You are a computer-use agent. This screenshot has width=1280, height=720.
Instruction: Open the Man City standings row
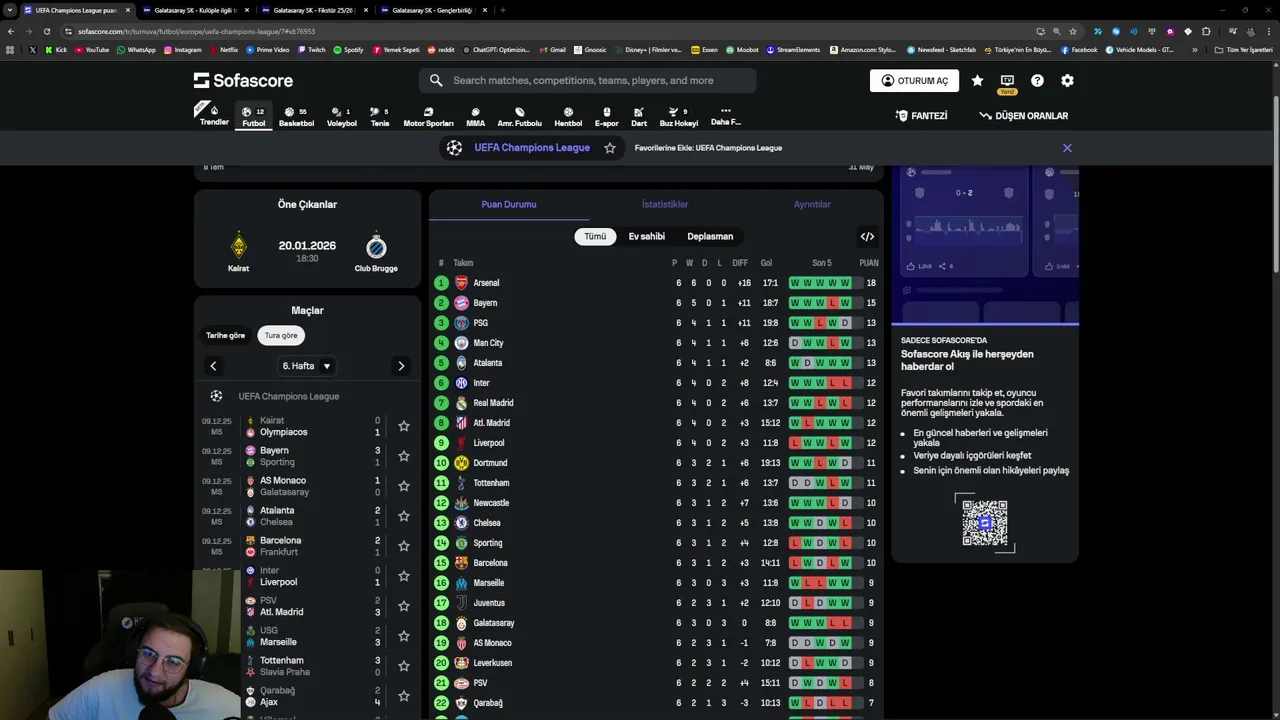pyautogui.click(x=656, y=343)
